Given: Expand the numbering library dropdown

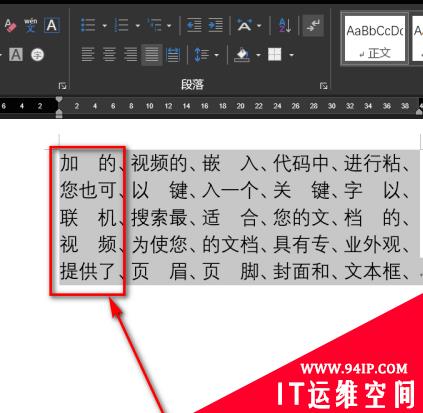Looking at the screenshot, I should (x=138, y=26).
